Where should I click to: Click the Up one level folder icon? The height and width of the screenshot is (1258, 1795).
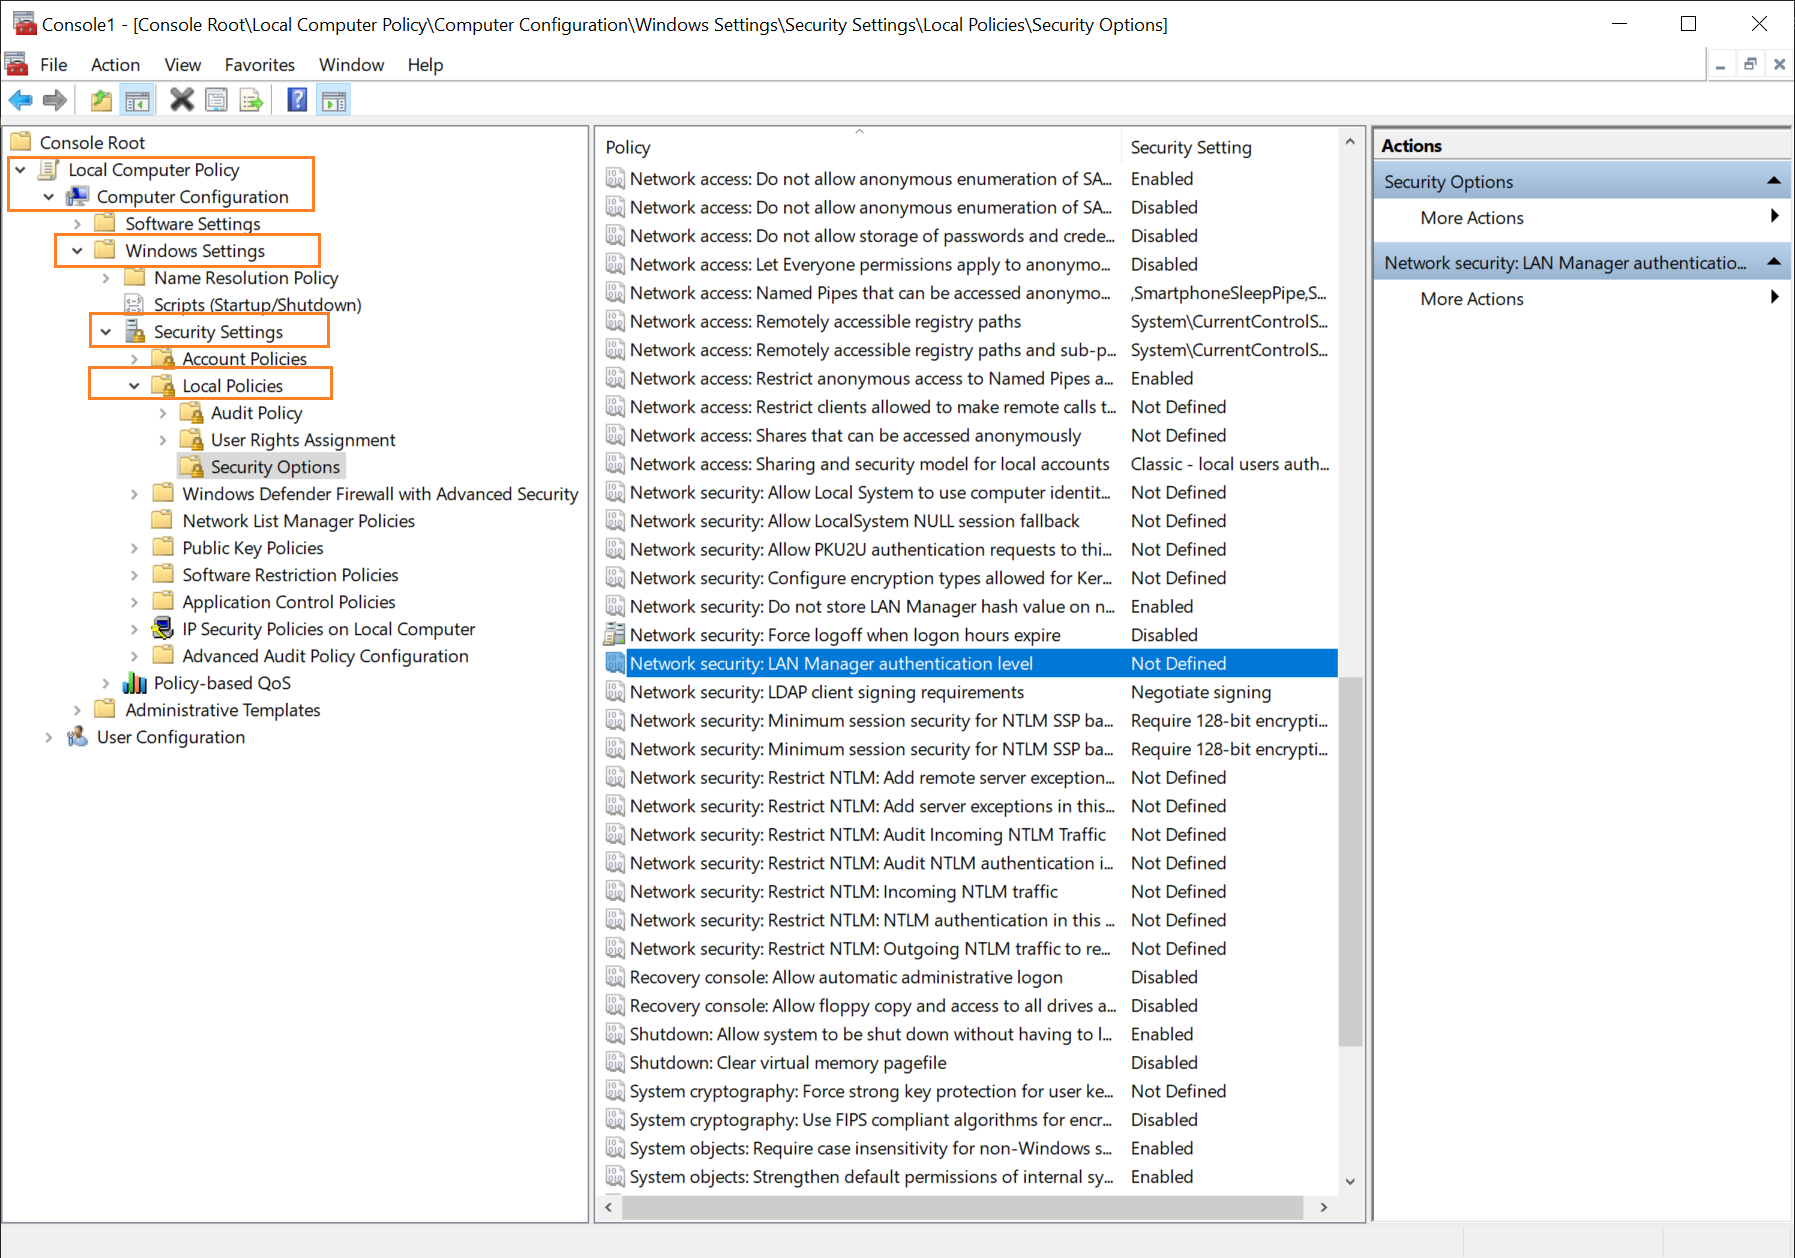[x=101, y=100]
